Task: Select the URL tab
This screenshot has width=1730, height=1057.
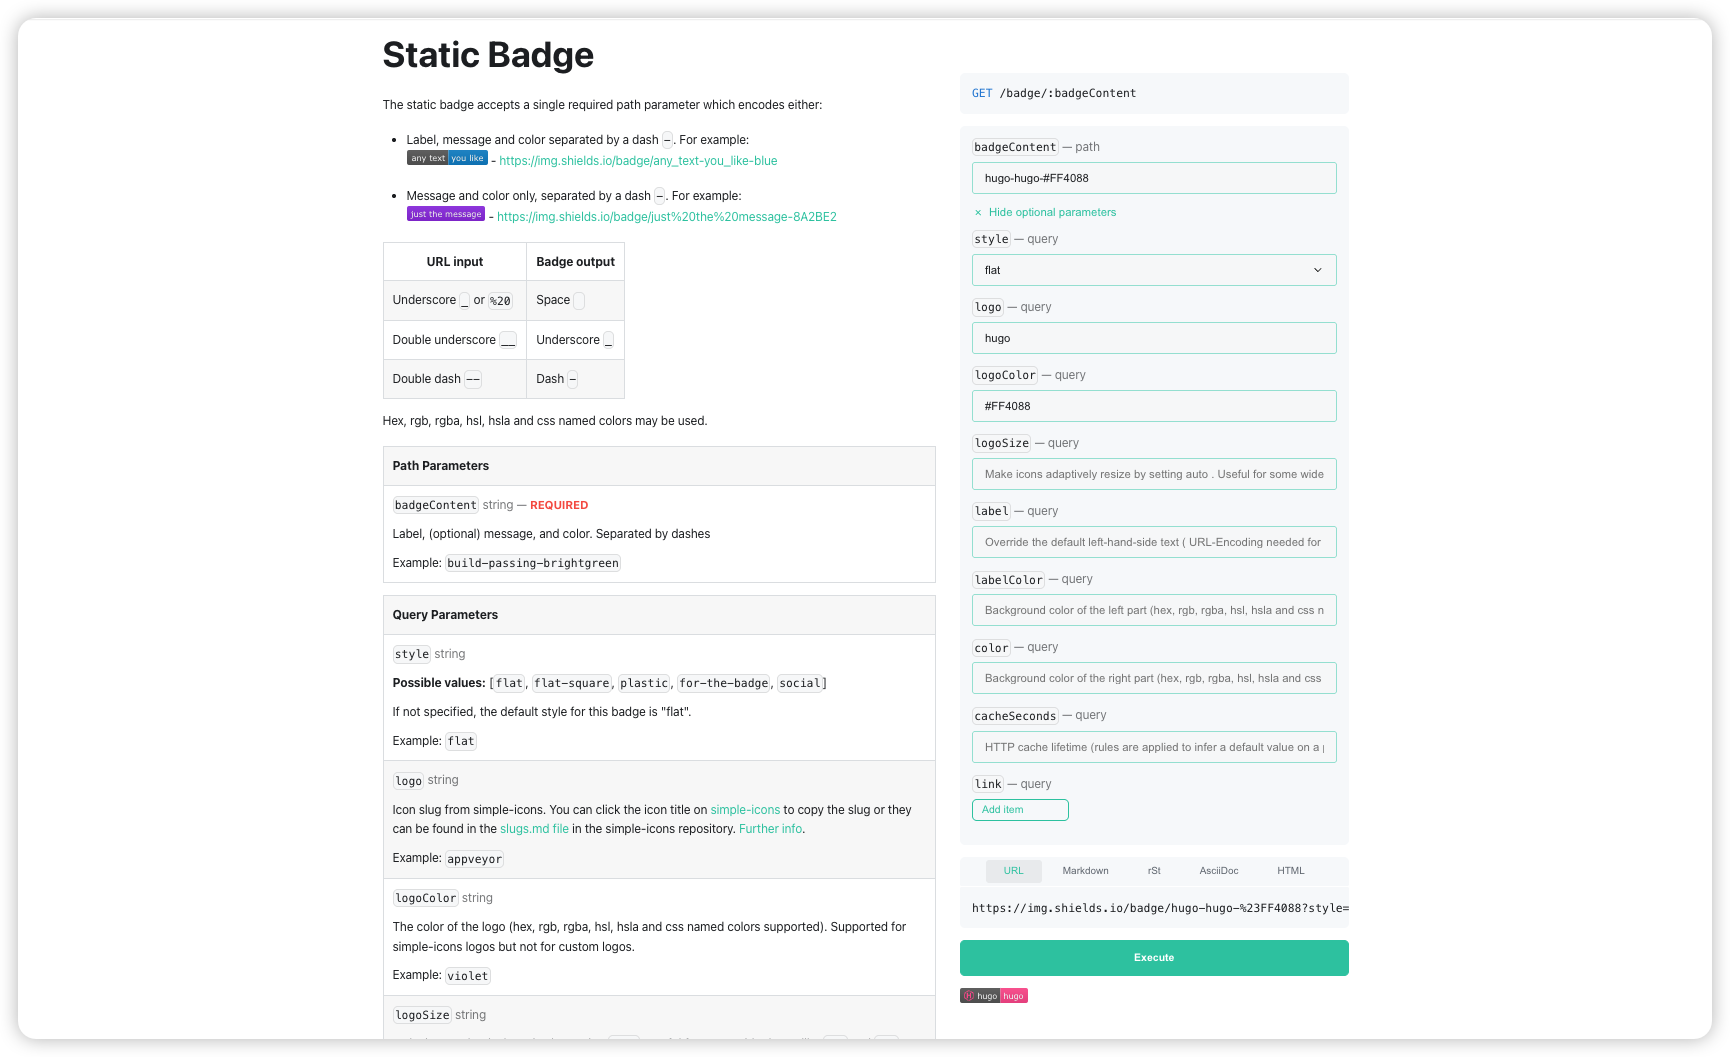Action: click(x=1013, y=871)
